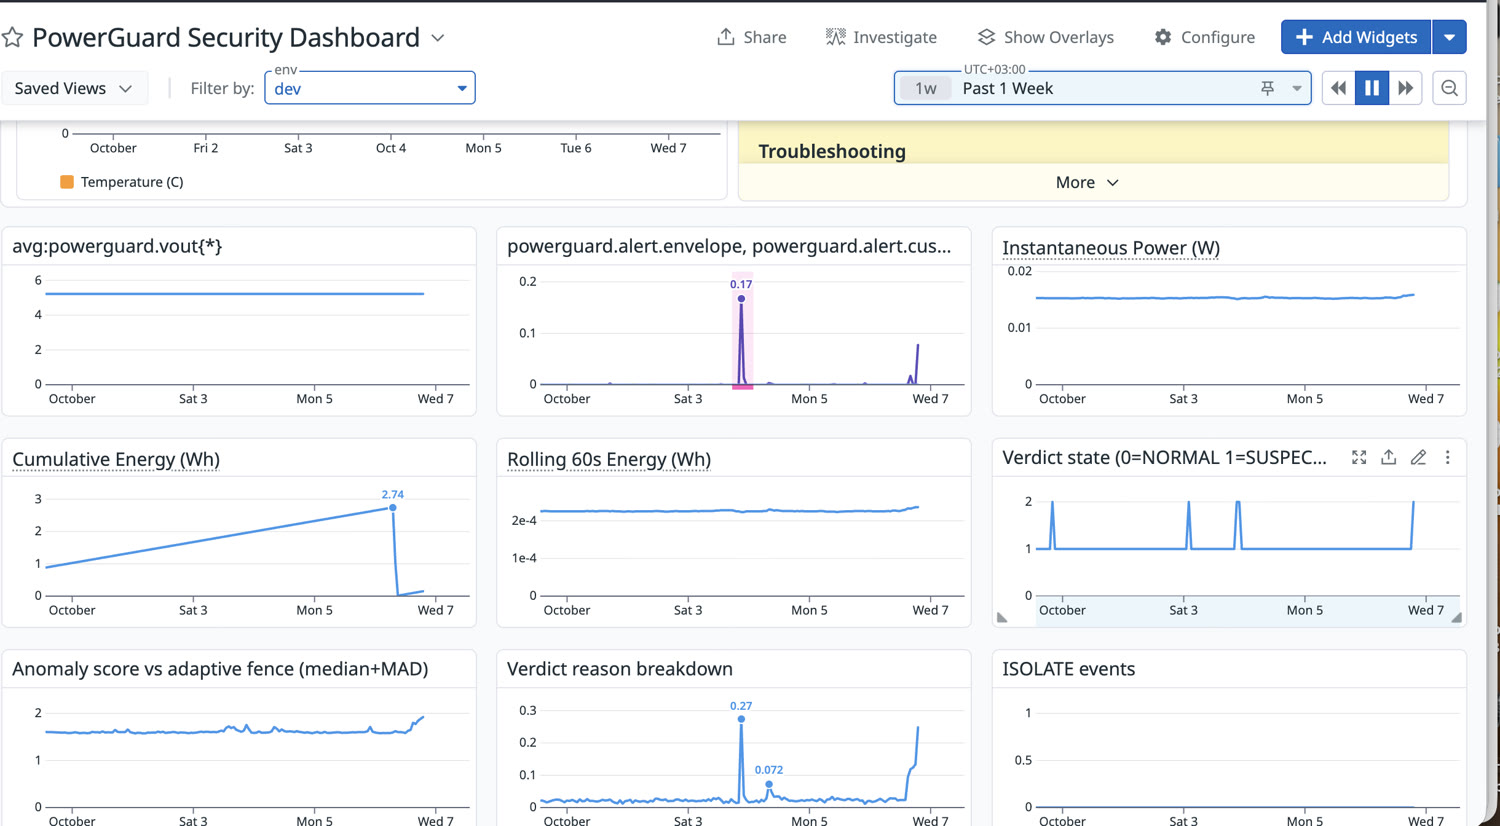Click the ISOLATE events widget title
1500x826 pixels.
tap(1069, 669)
